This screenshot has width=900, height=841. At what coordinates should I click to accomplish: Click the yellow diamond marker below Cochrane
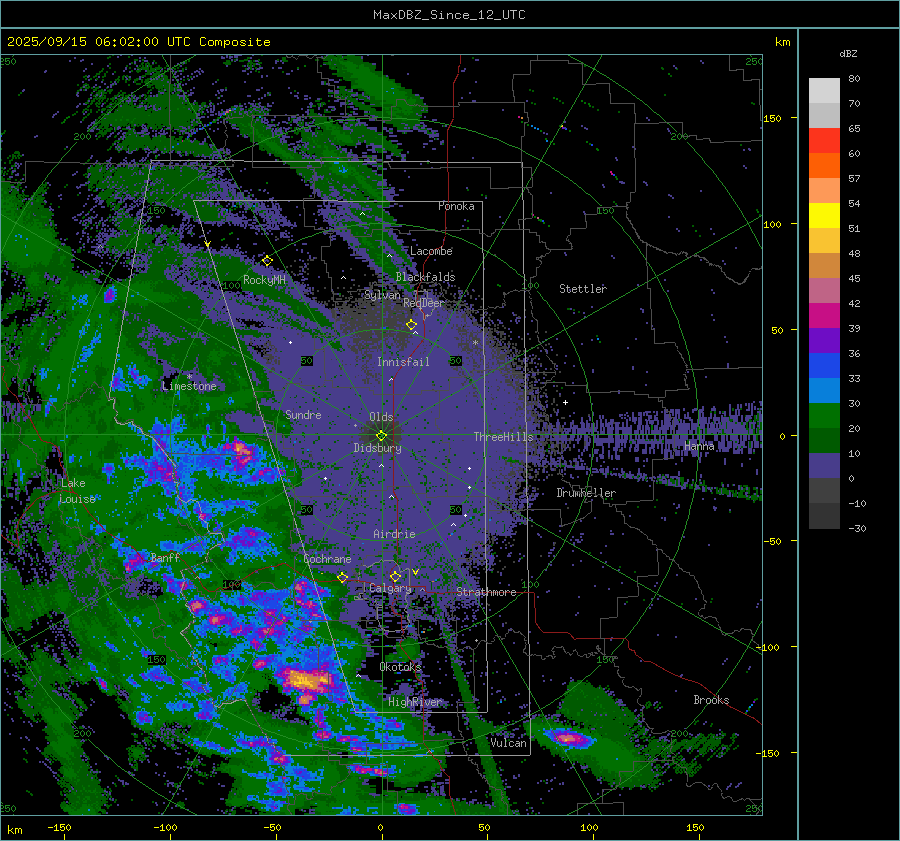[x=343, y=577]
